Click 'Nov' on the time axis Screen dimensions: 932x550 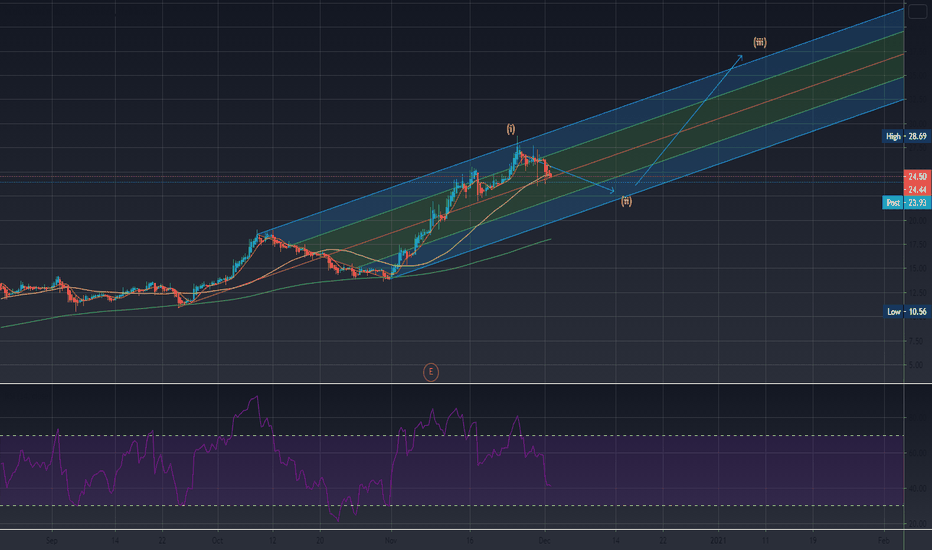[391, 540]
